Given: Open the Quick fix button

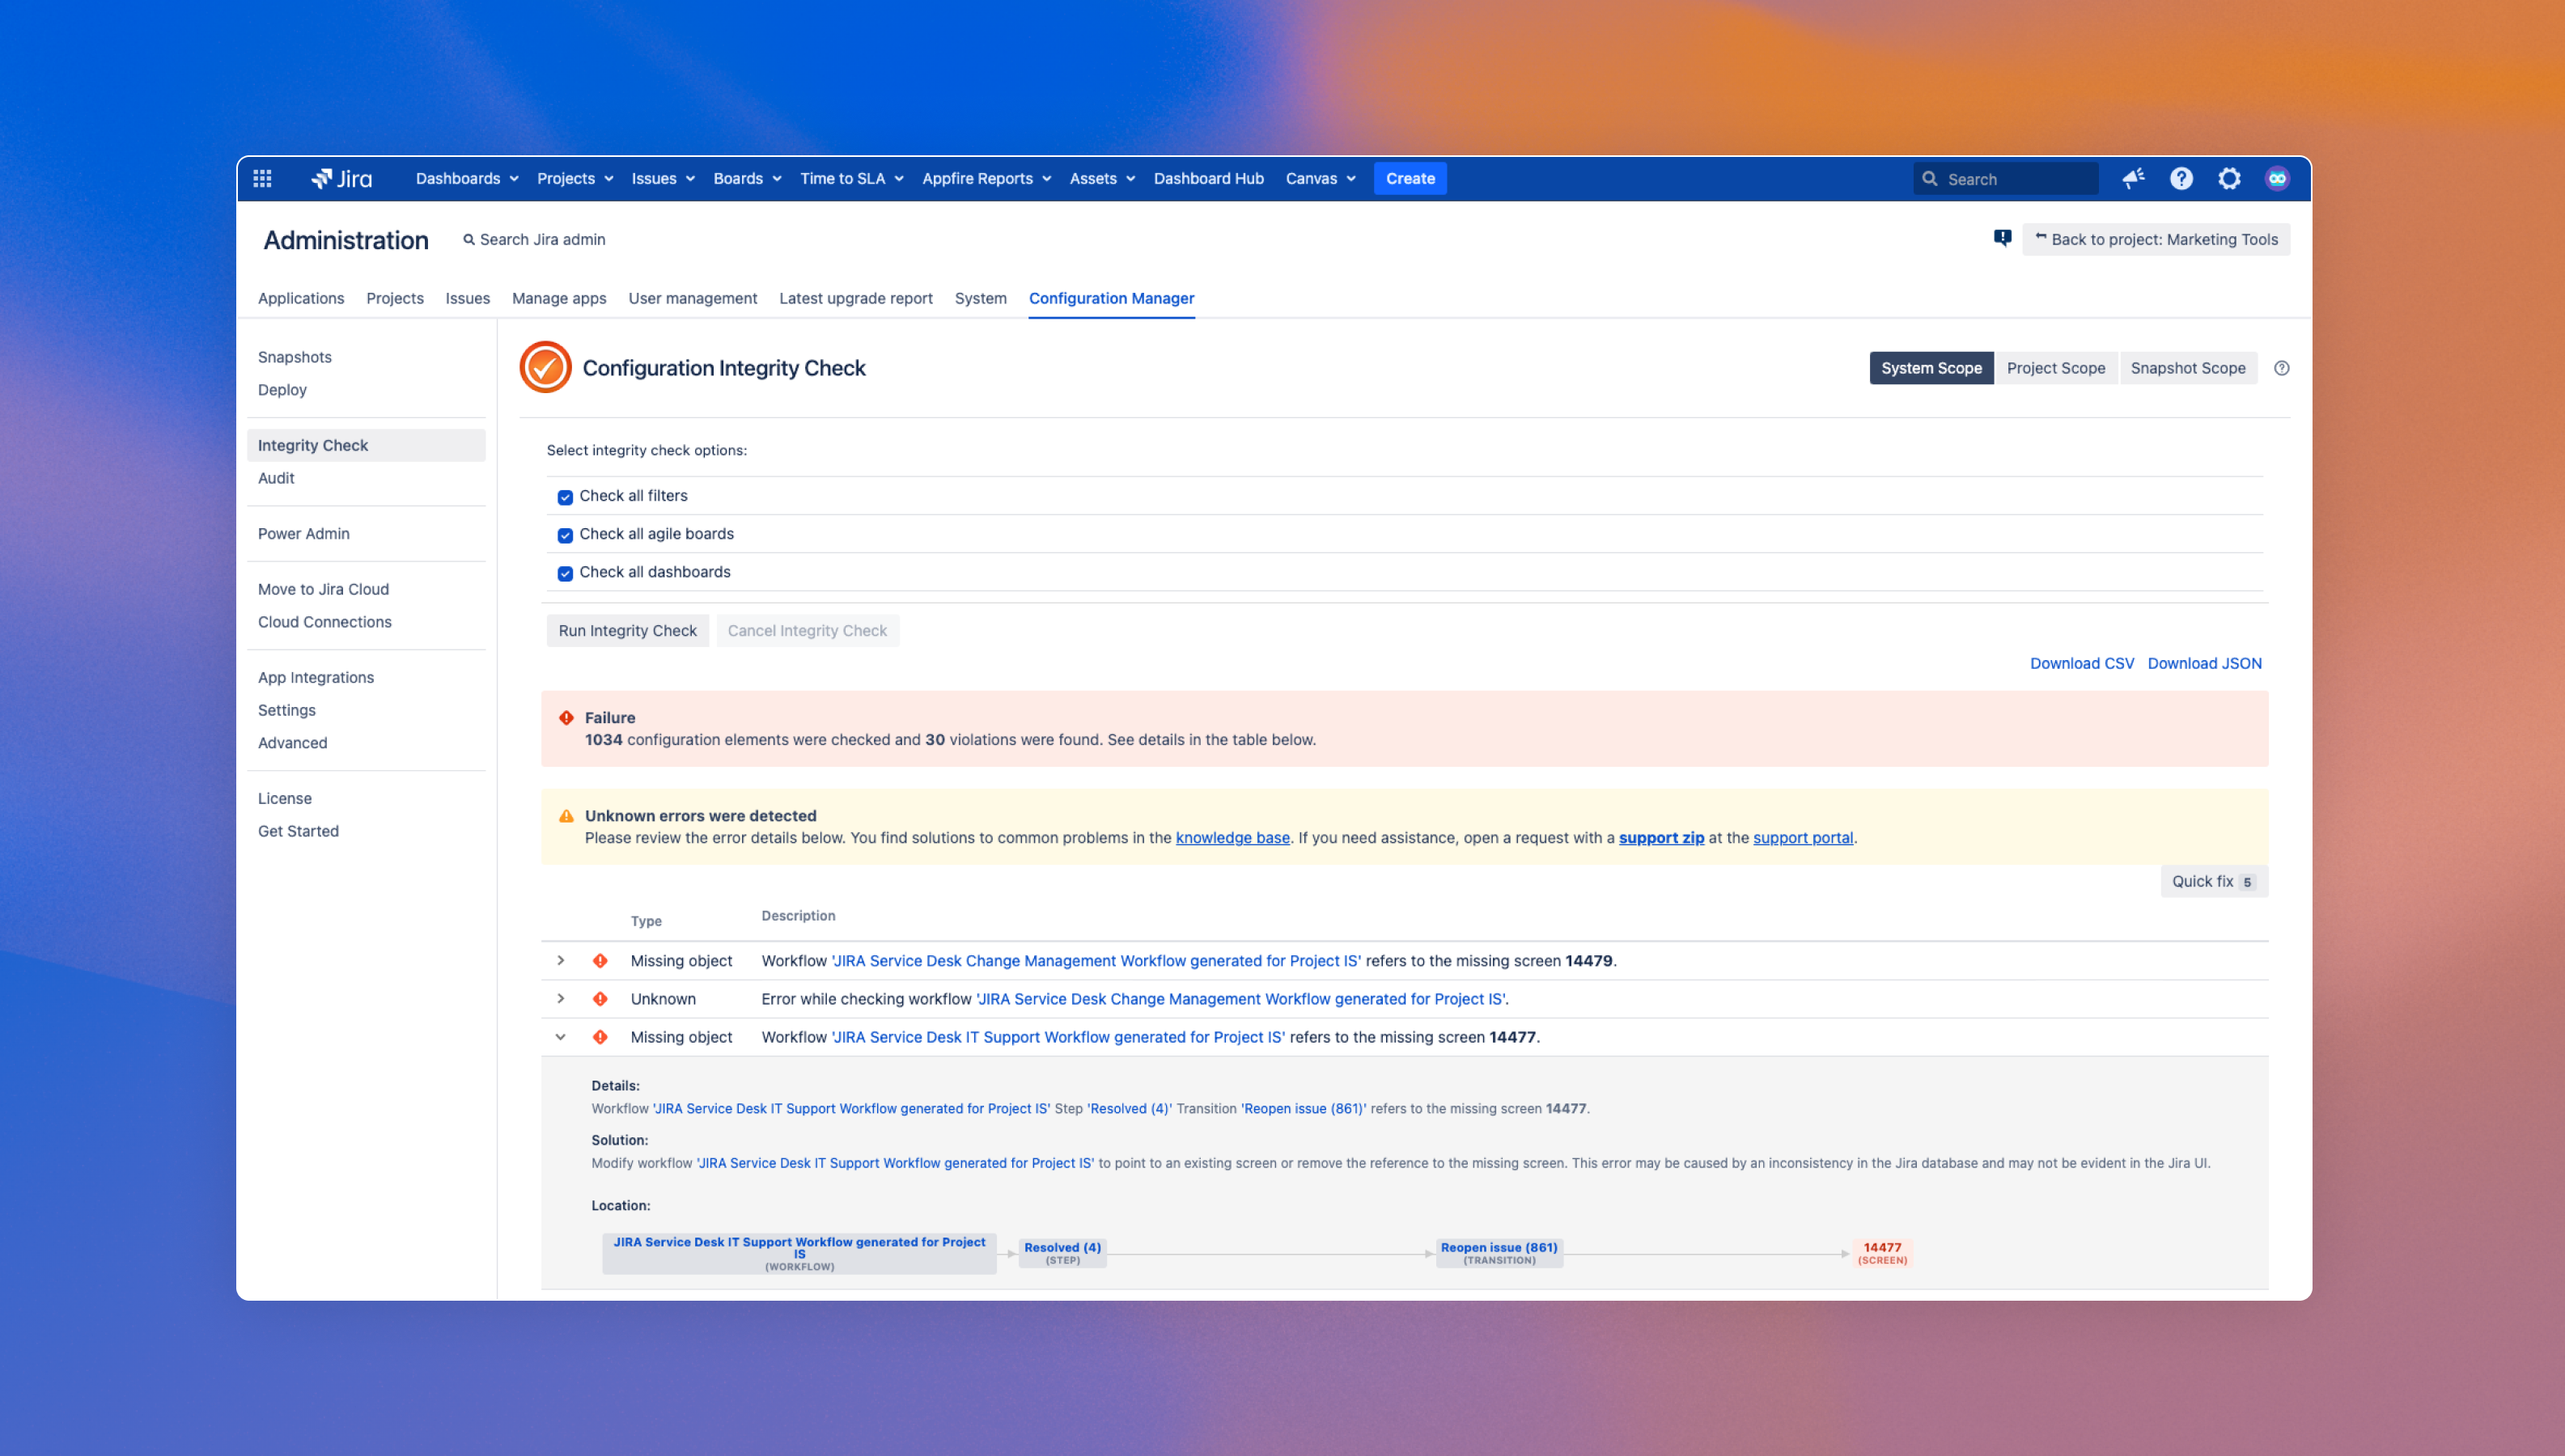Looking at the screenshot, I should (x=2213, y=881).
